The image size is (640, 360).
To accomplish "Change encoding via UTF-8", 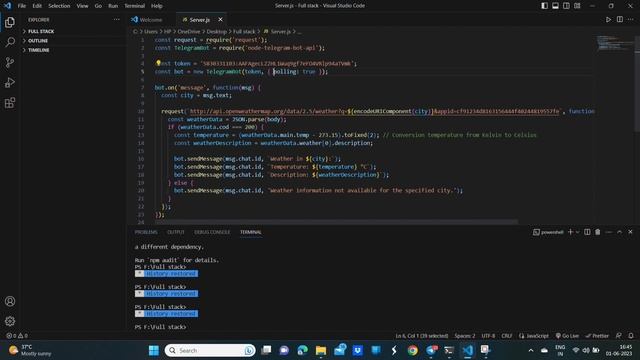I will (488, 336).
